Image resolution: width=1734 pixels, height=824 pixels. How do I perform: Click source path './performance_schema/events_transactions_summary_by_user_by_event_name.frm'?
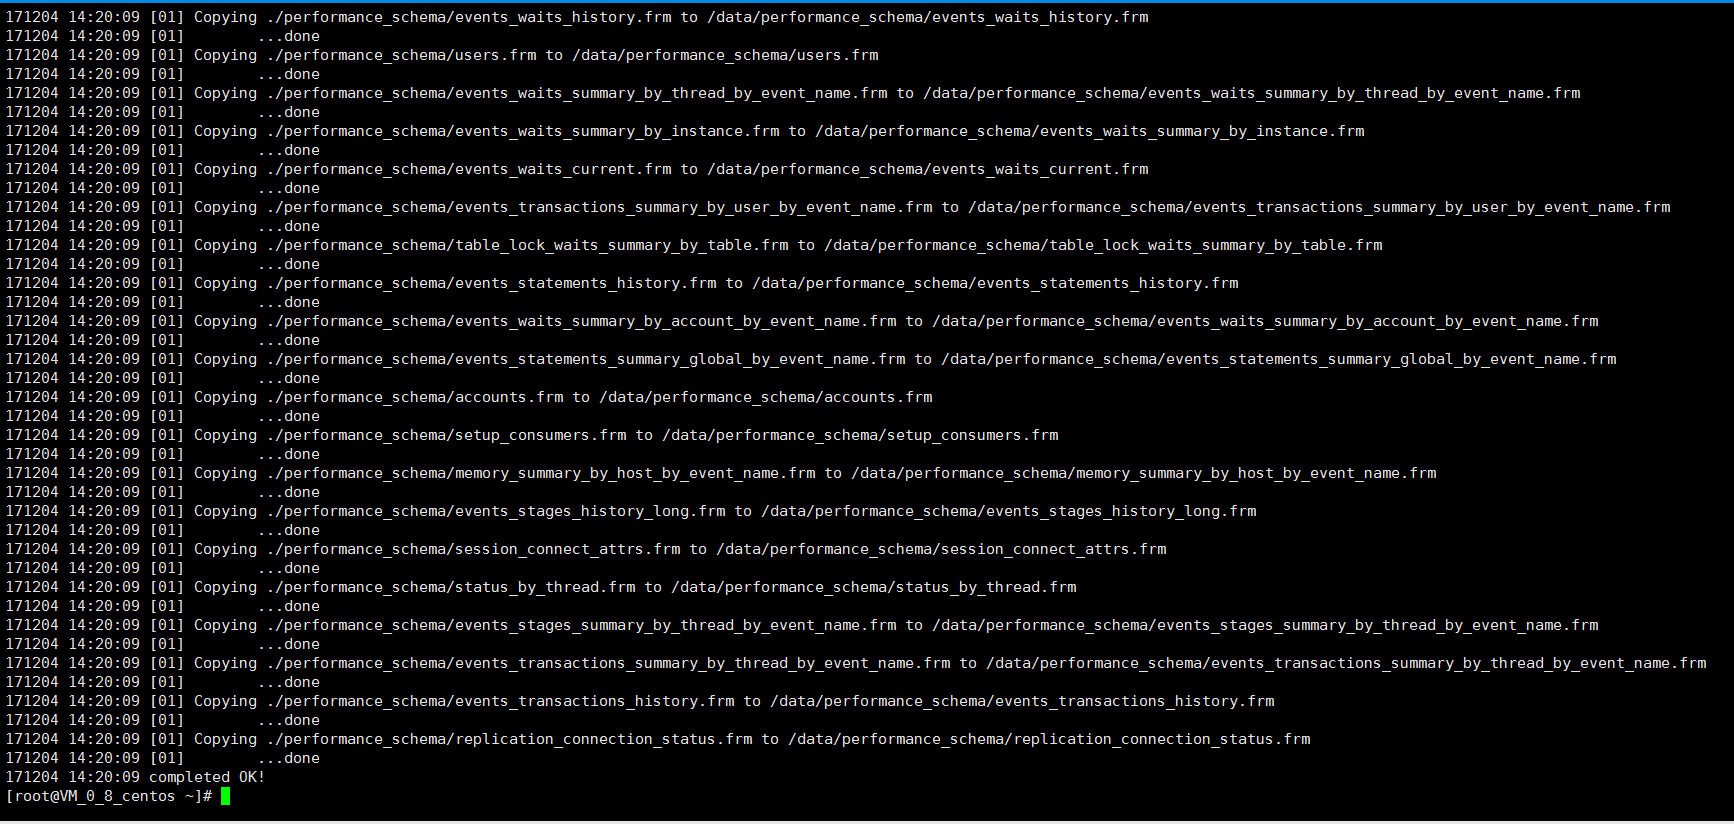pyautogui.click(x=600, y=207)
